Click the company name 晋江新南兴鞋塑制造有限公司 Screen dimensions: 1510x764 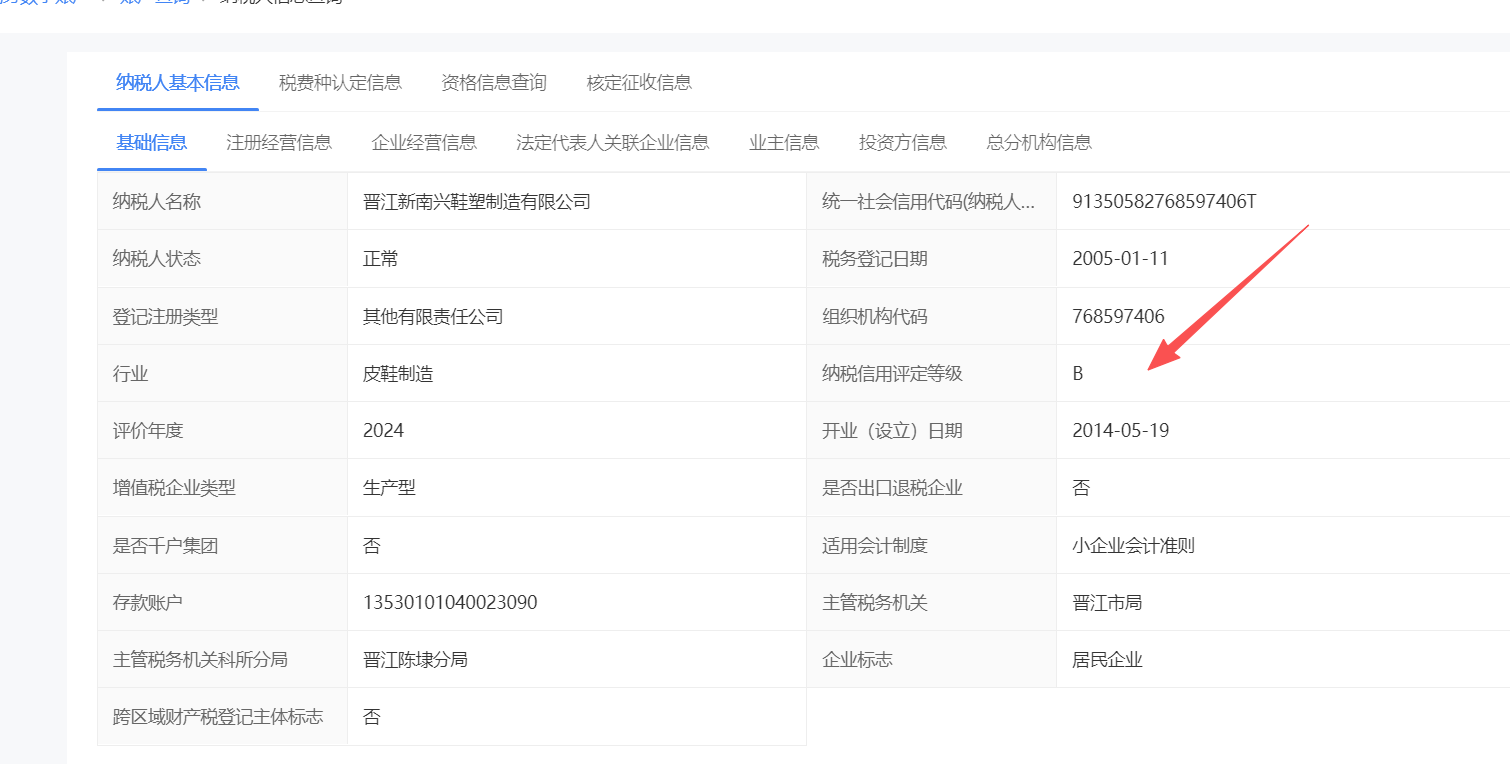(477, 202)
